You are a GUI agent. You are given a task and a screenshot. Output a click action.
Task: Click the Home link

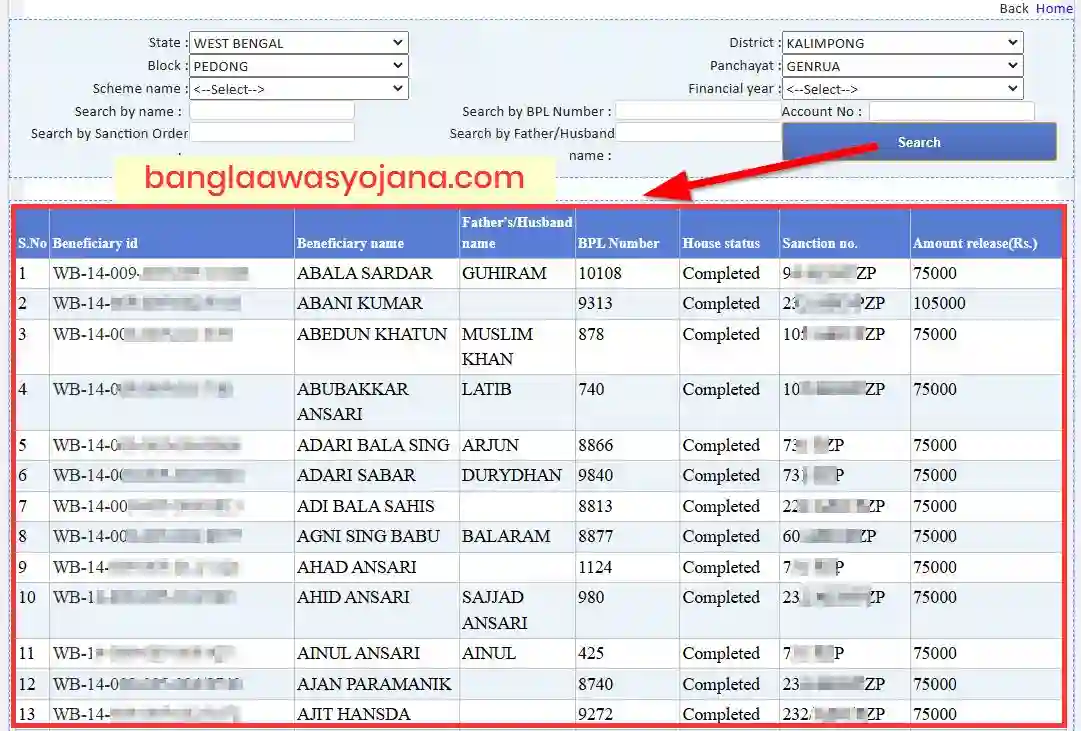click(x=1054, y=8)
